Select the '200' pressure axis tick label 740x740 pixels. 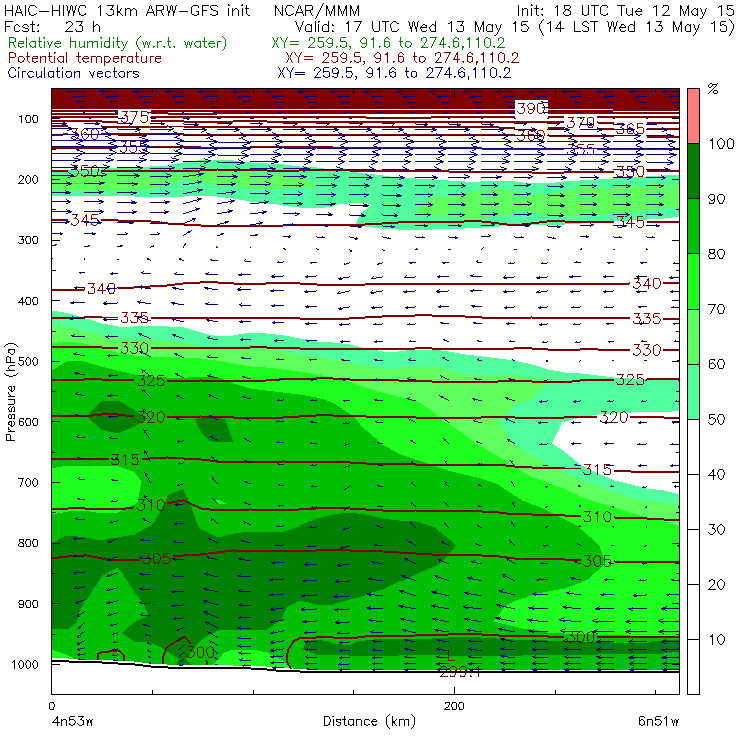pyautogui.click(x=28, y=179)
